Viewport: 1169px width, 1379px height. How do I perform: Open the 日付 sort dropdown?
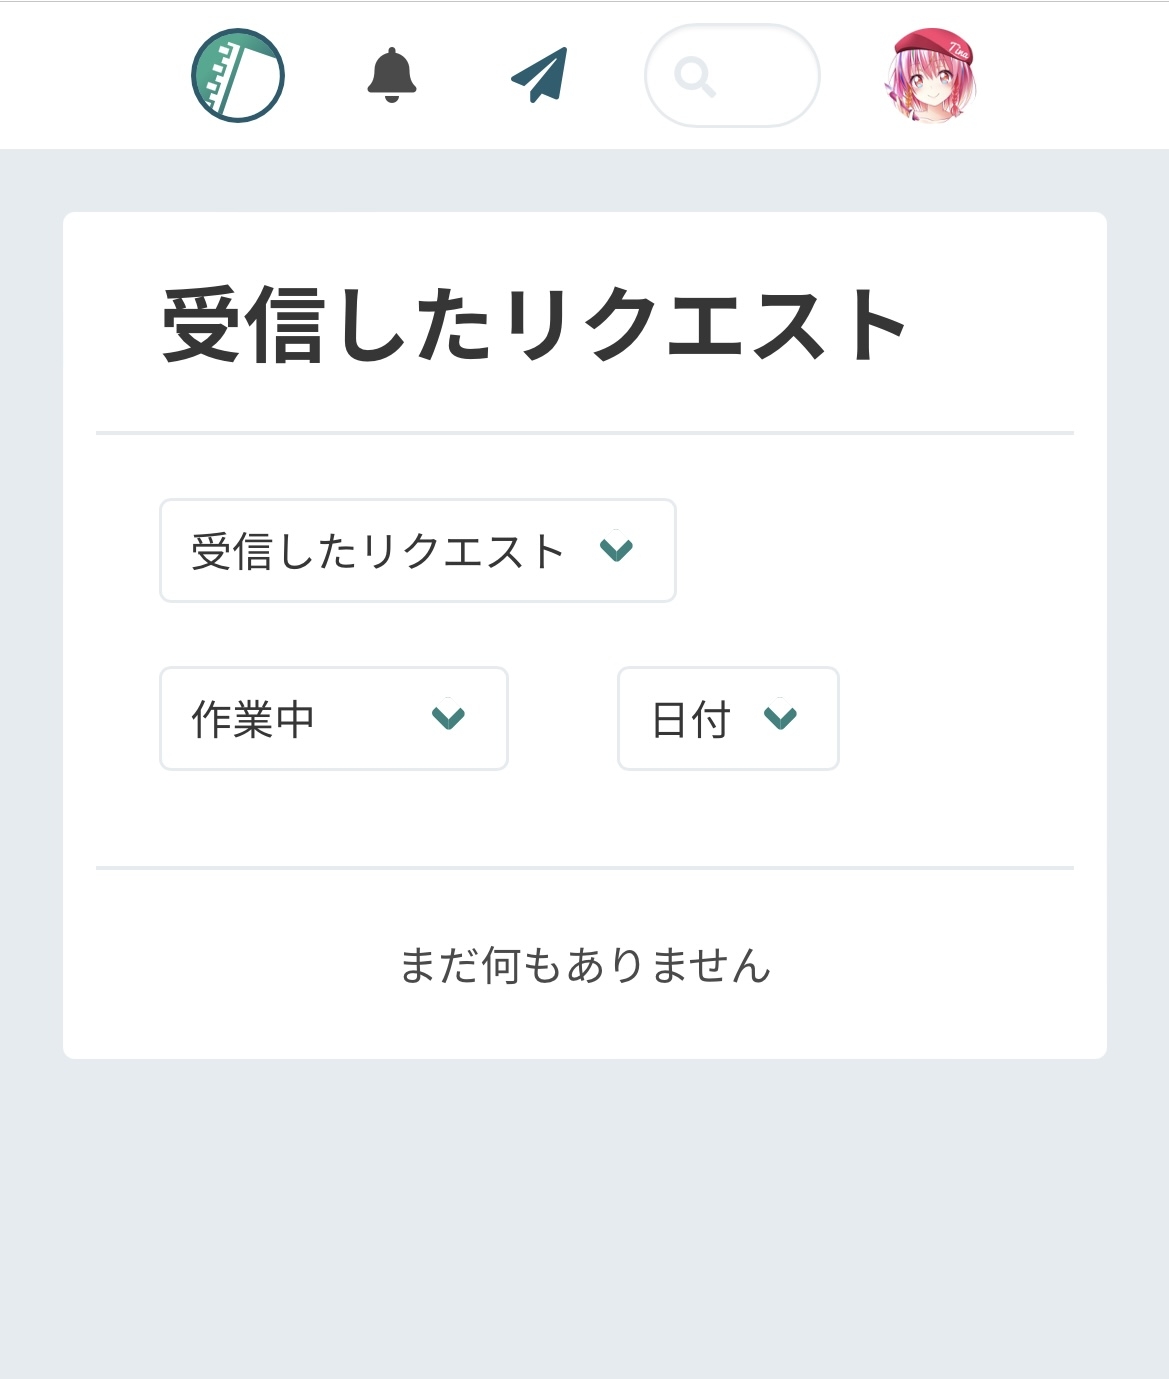727,719
